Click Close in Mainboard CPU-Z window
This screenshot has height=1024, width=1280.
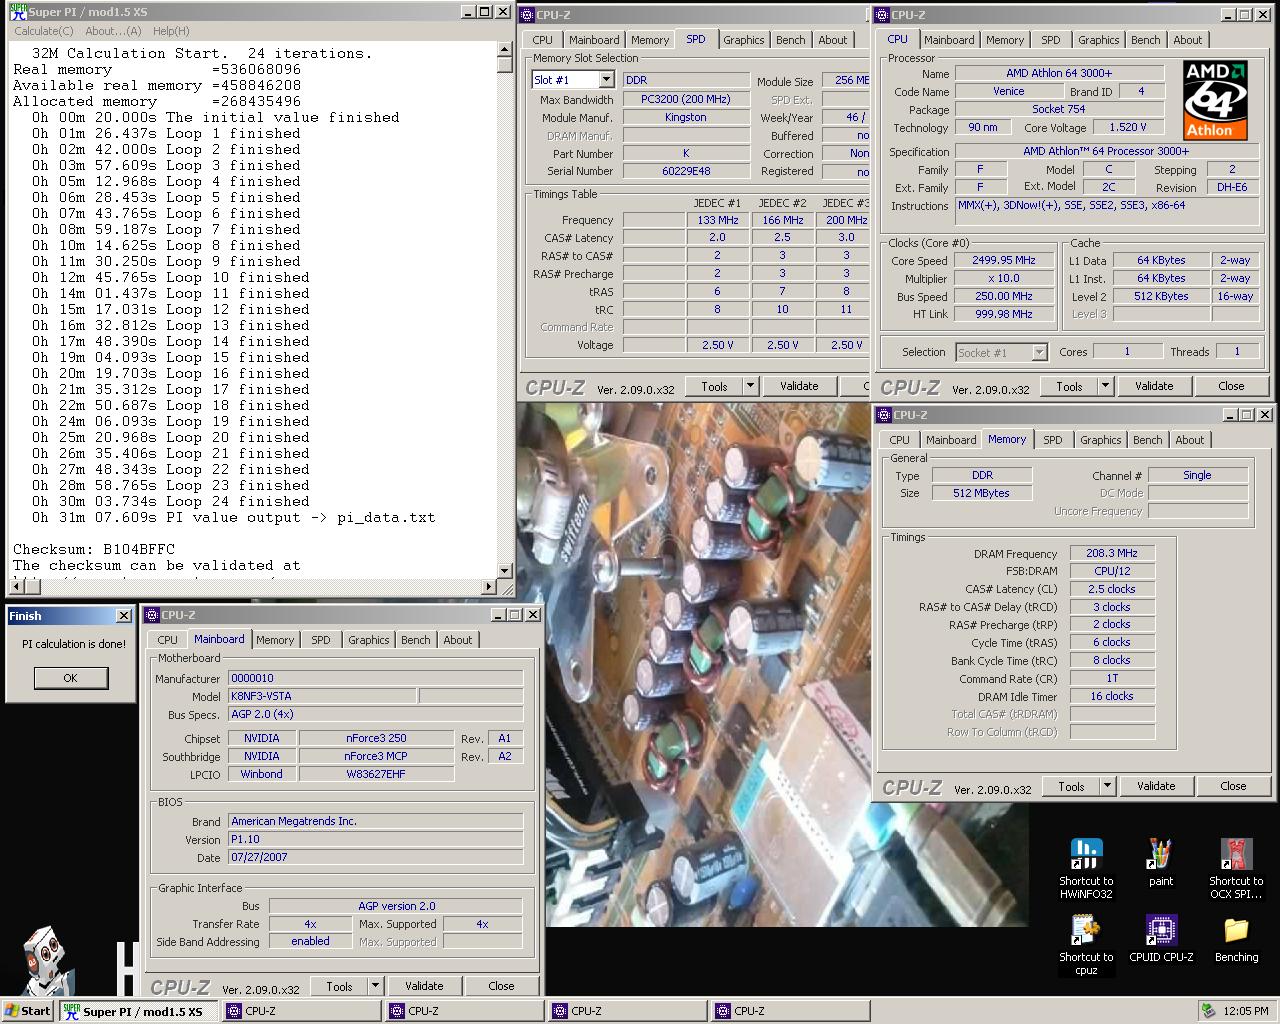click(x=501, y=986)
